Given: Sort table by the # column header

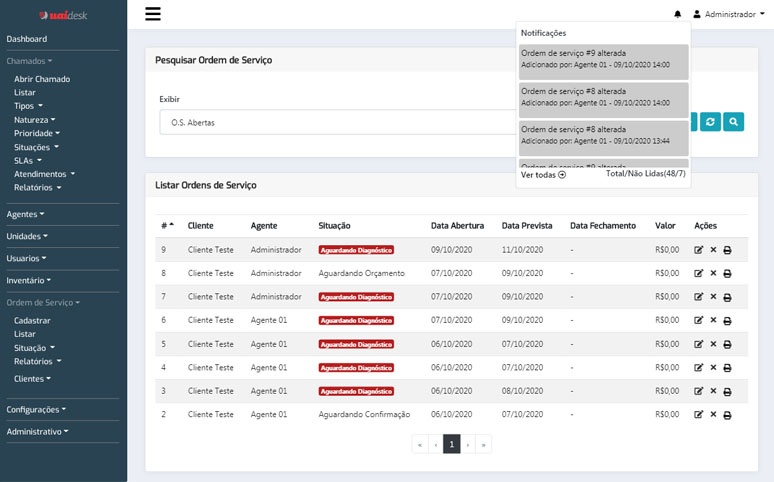Looking at the screenshot, I should click(166, 226).
